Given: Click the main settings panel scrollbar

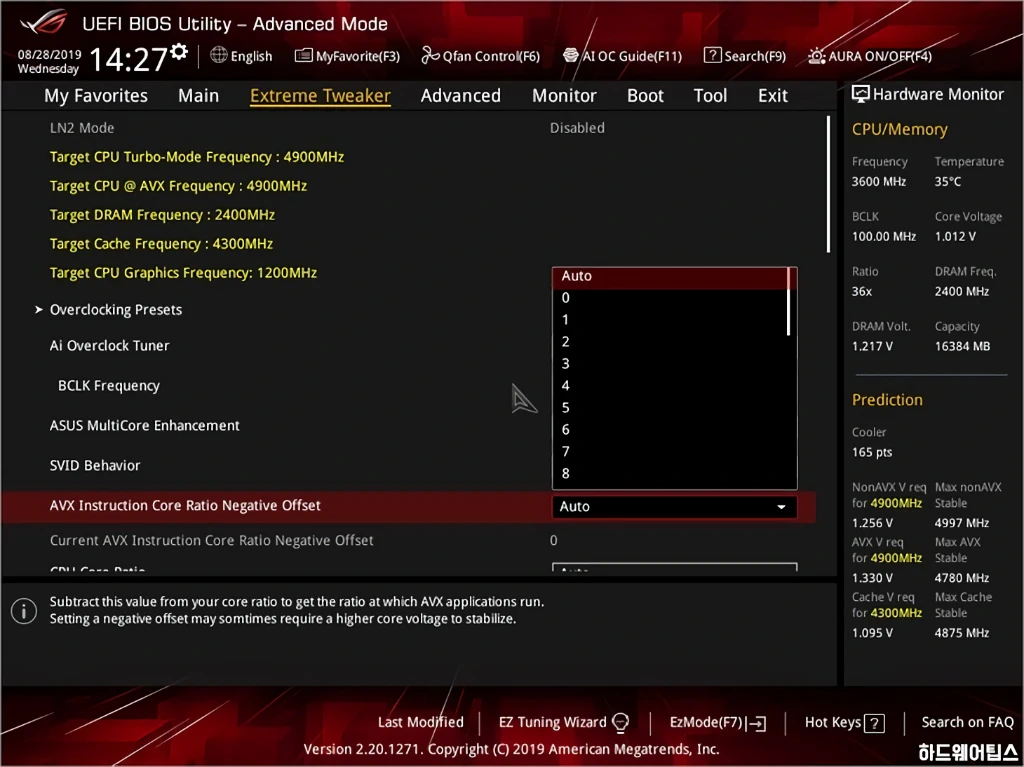Looking at the screenshot, I should click(x=828, y=184).
